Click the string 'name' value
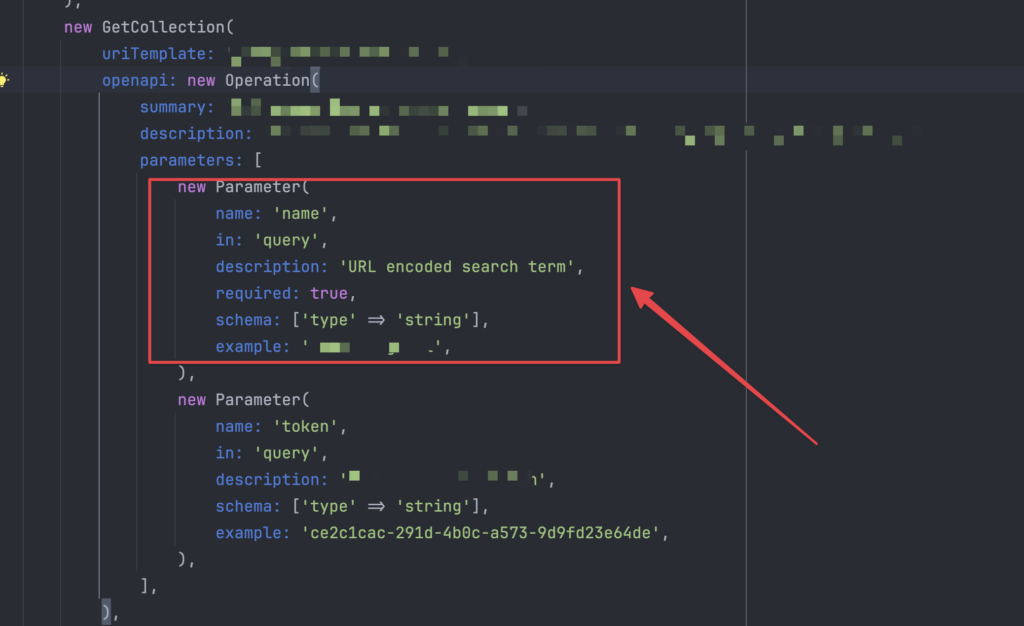1024x626 pixels. [x=300, y=213]
